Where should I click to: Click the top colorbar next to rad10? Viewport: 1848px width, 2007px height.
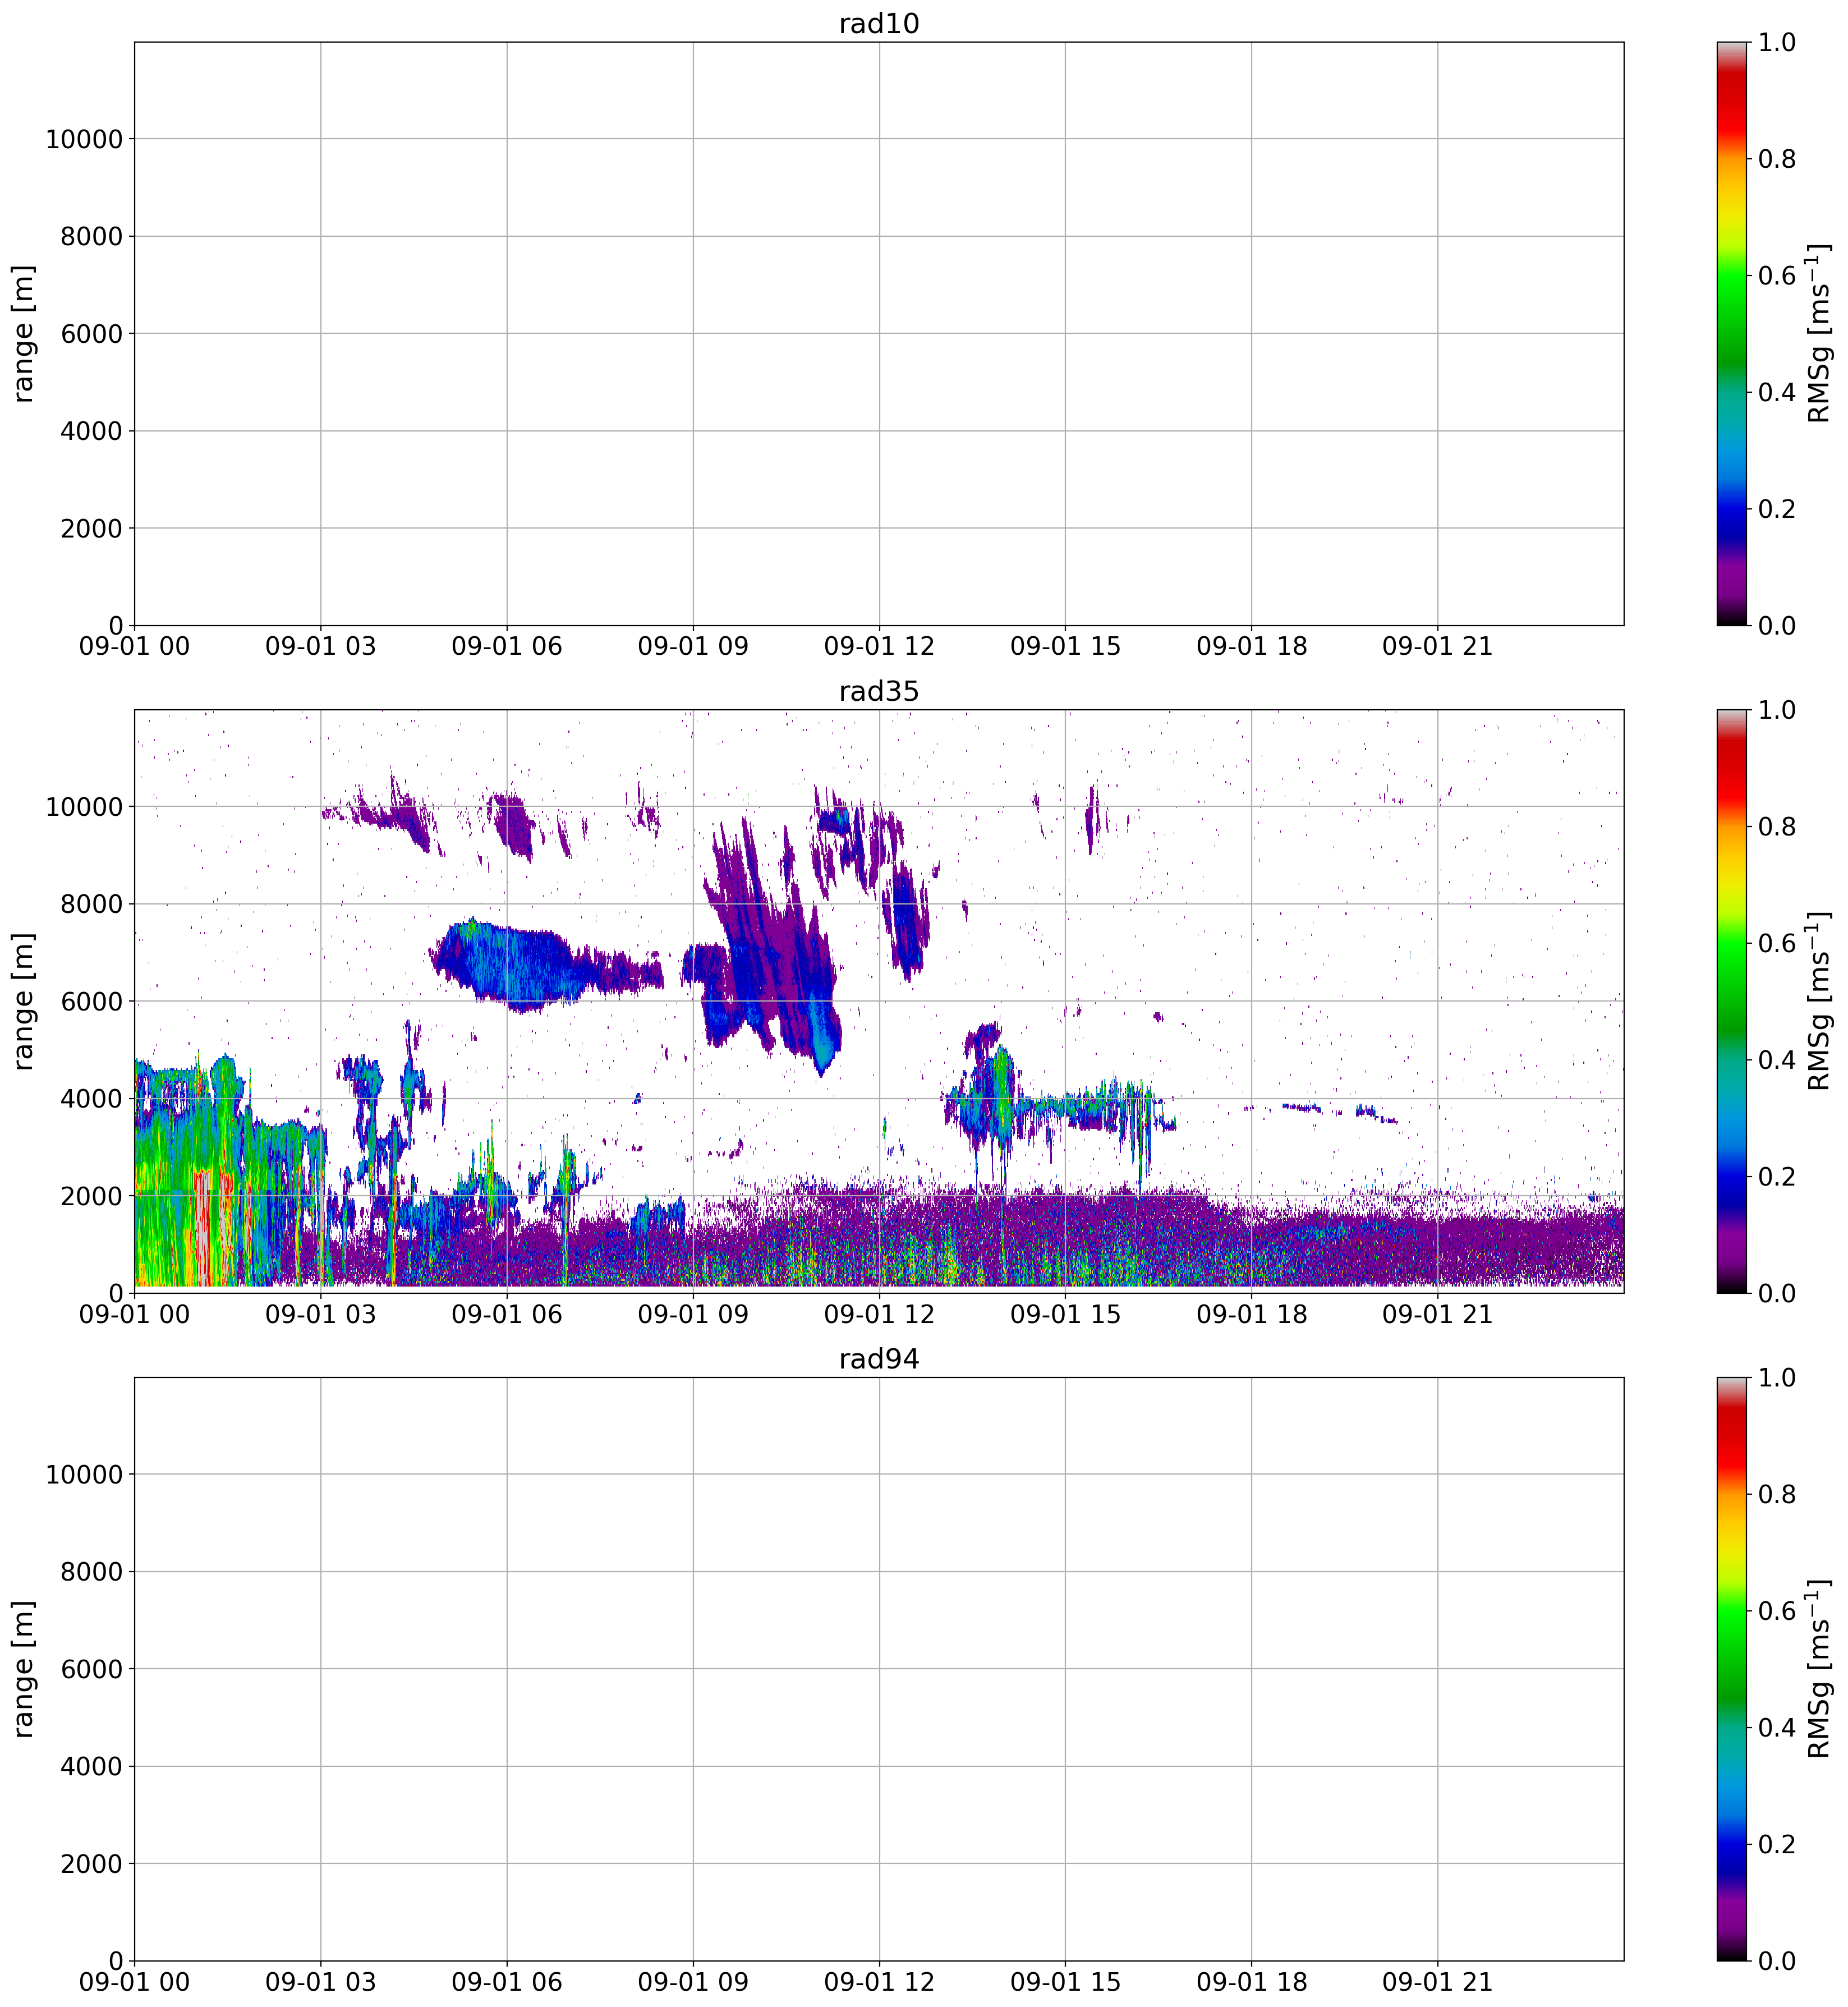click(x=1732, y=333)
